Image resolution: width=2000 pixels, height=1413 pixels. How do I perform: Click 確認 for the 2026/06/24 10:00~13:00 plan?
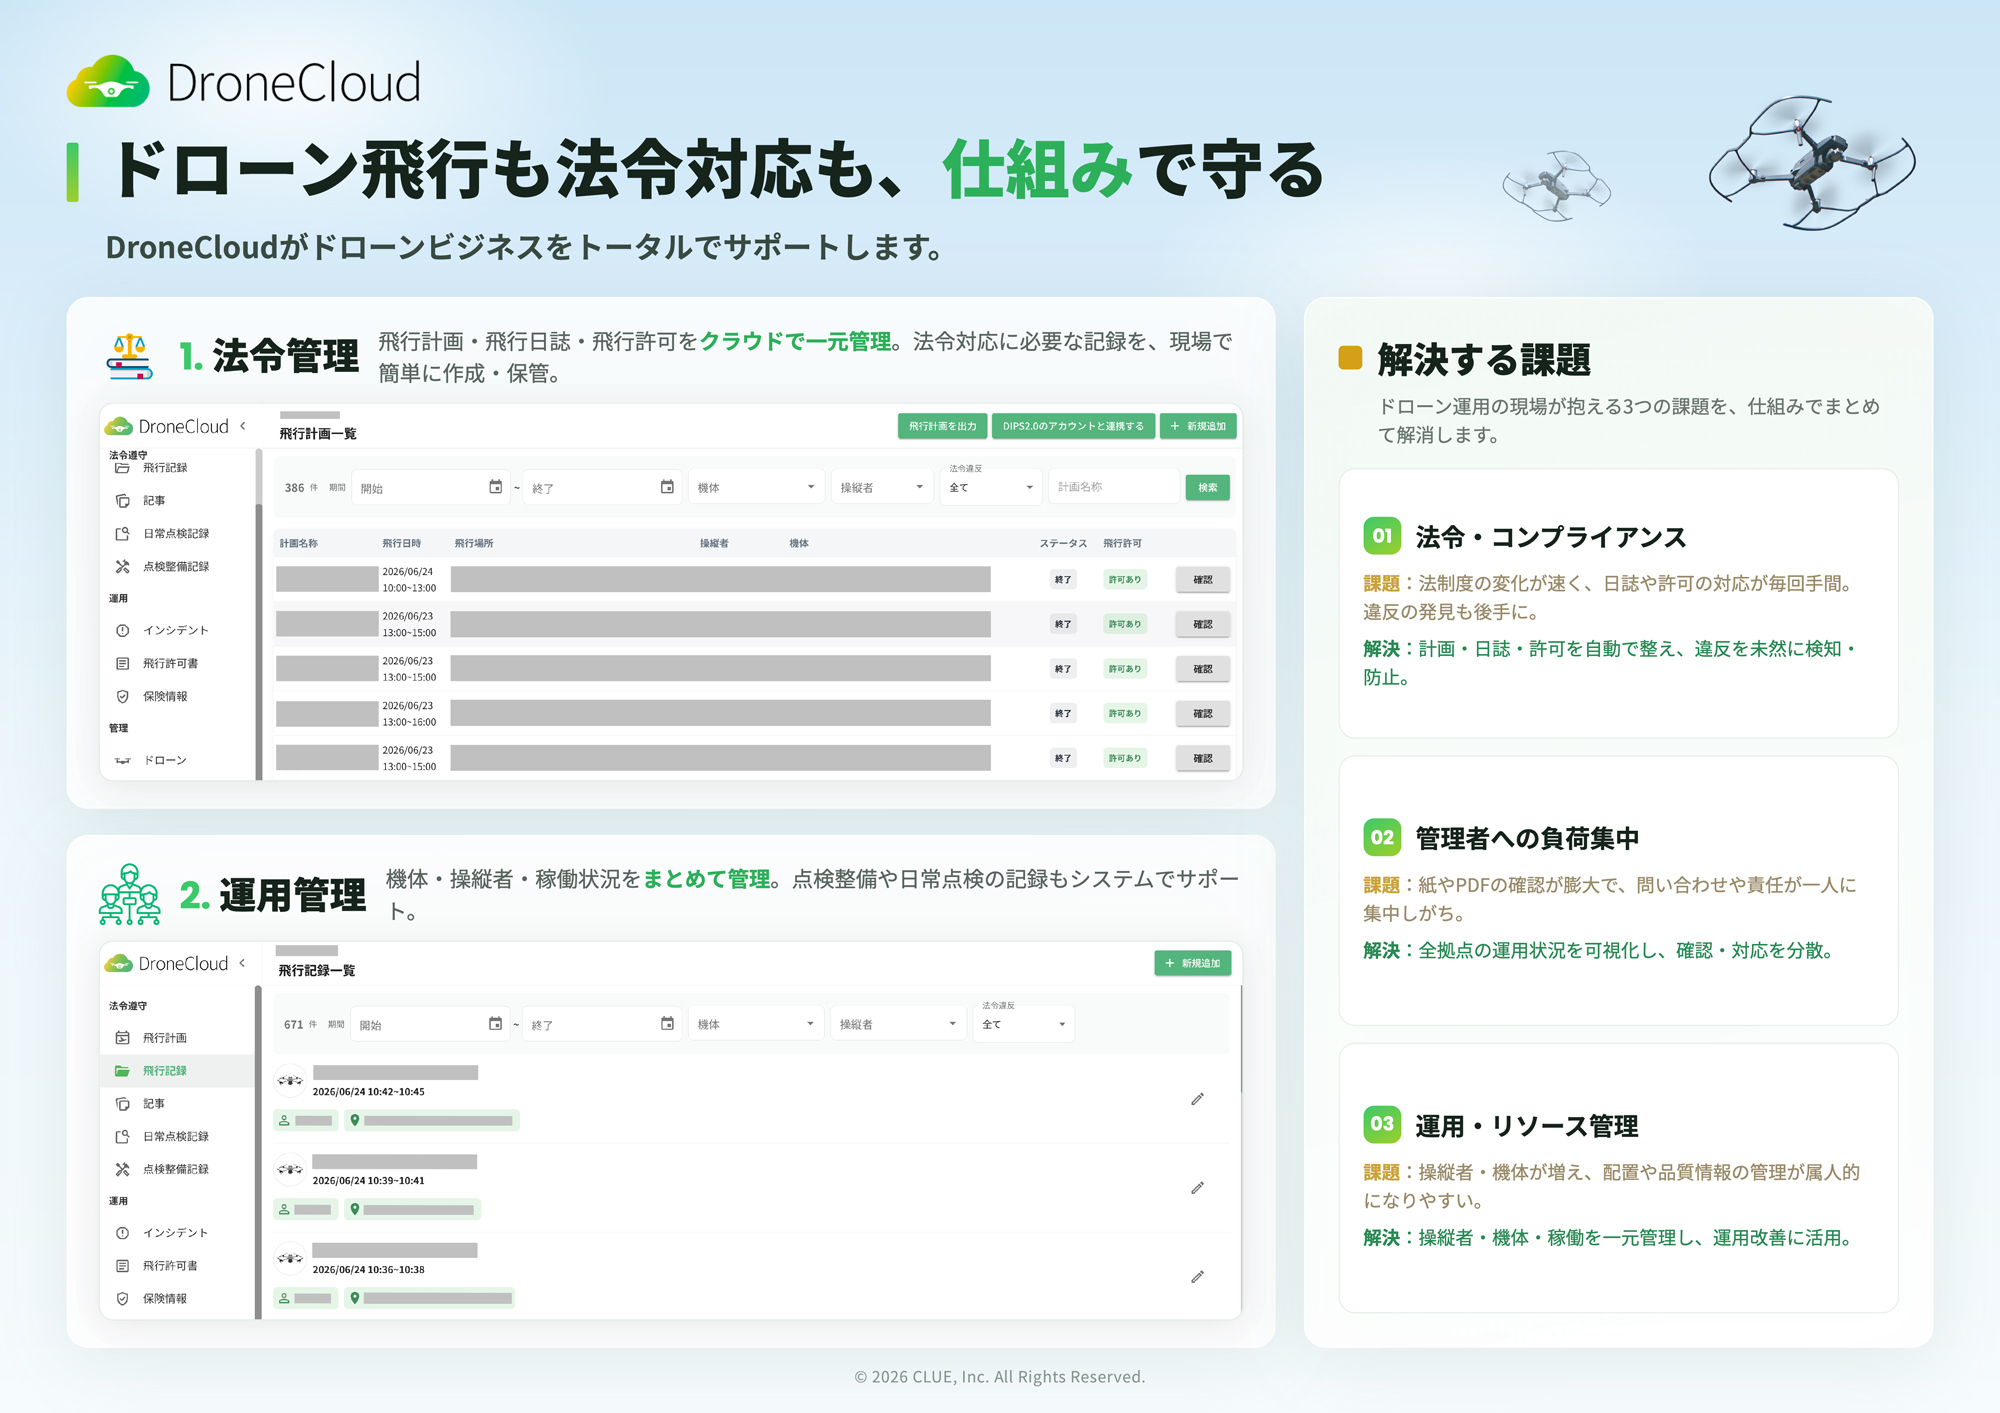tap(1203, 580)
